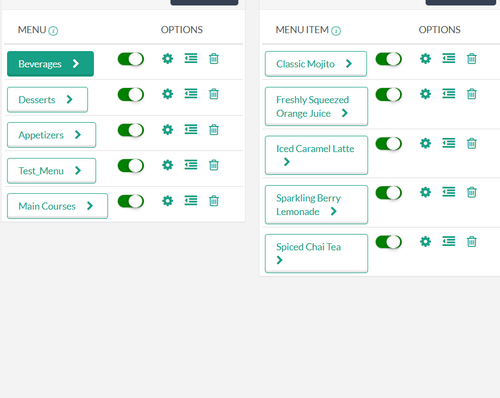Open settings gear for Classic Mojito
The width and height of the screenshot is (500, 398).
[425, 59]
